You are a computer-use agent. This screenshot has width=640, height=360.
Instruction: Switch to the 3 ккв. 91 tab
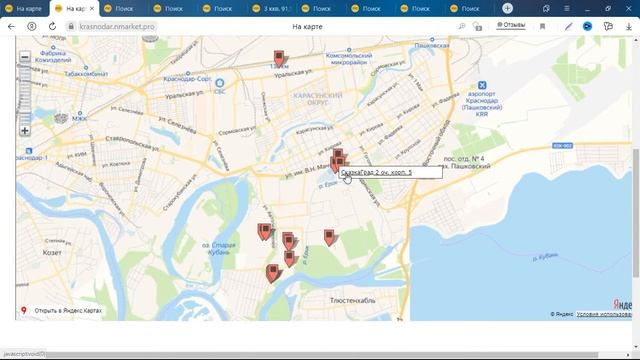[271, 9]
